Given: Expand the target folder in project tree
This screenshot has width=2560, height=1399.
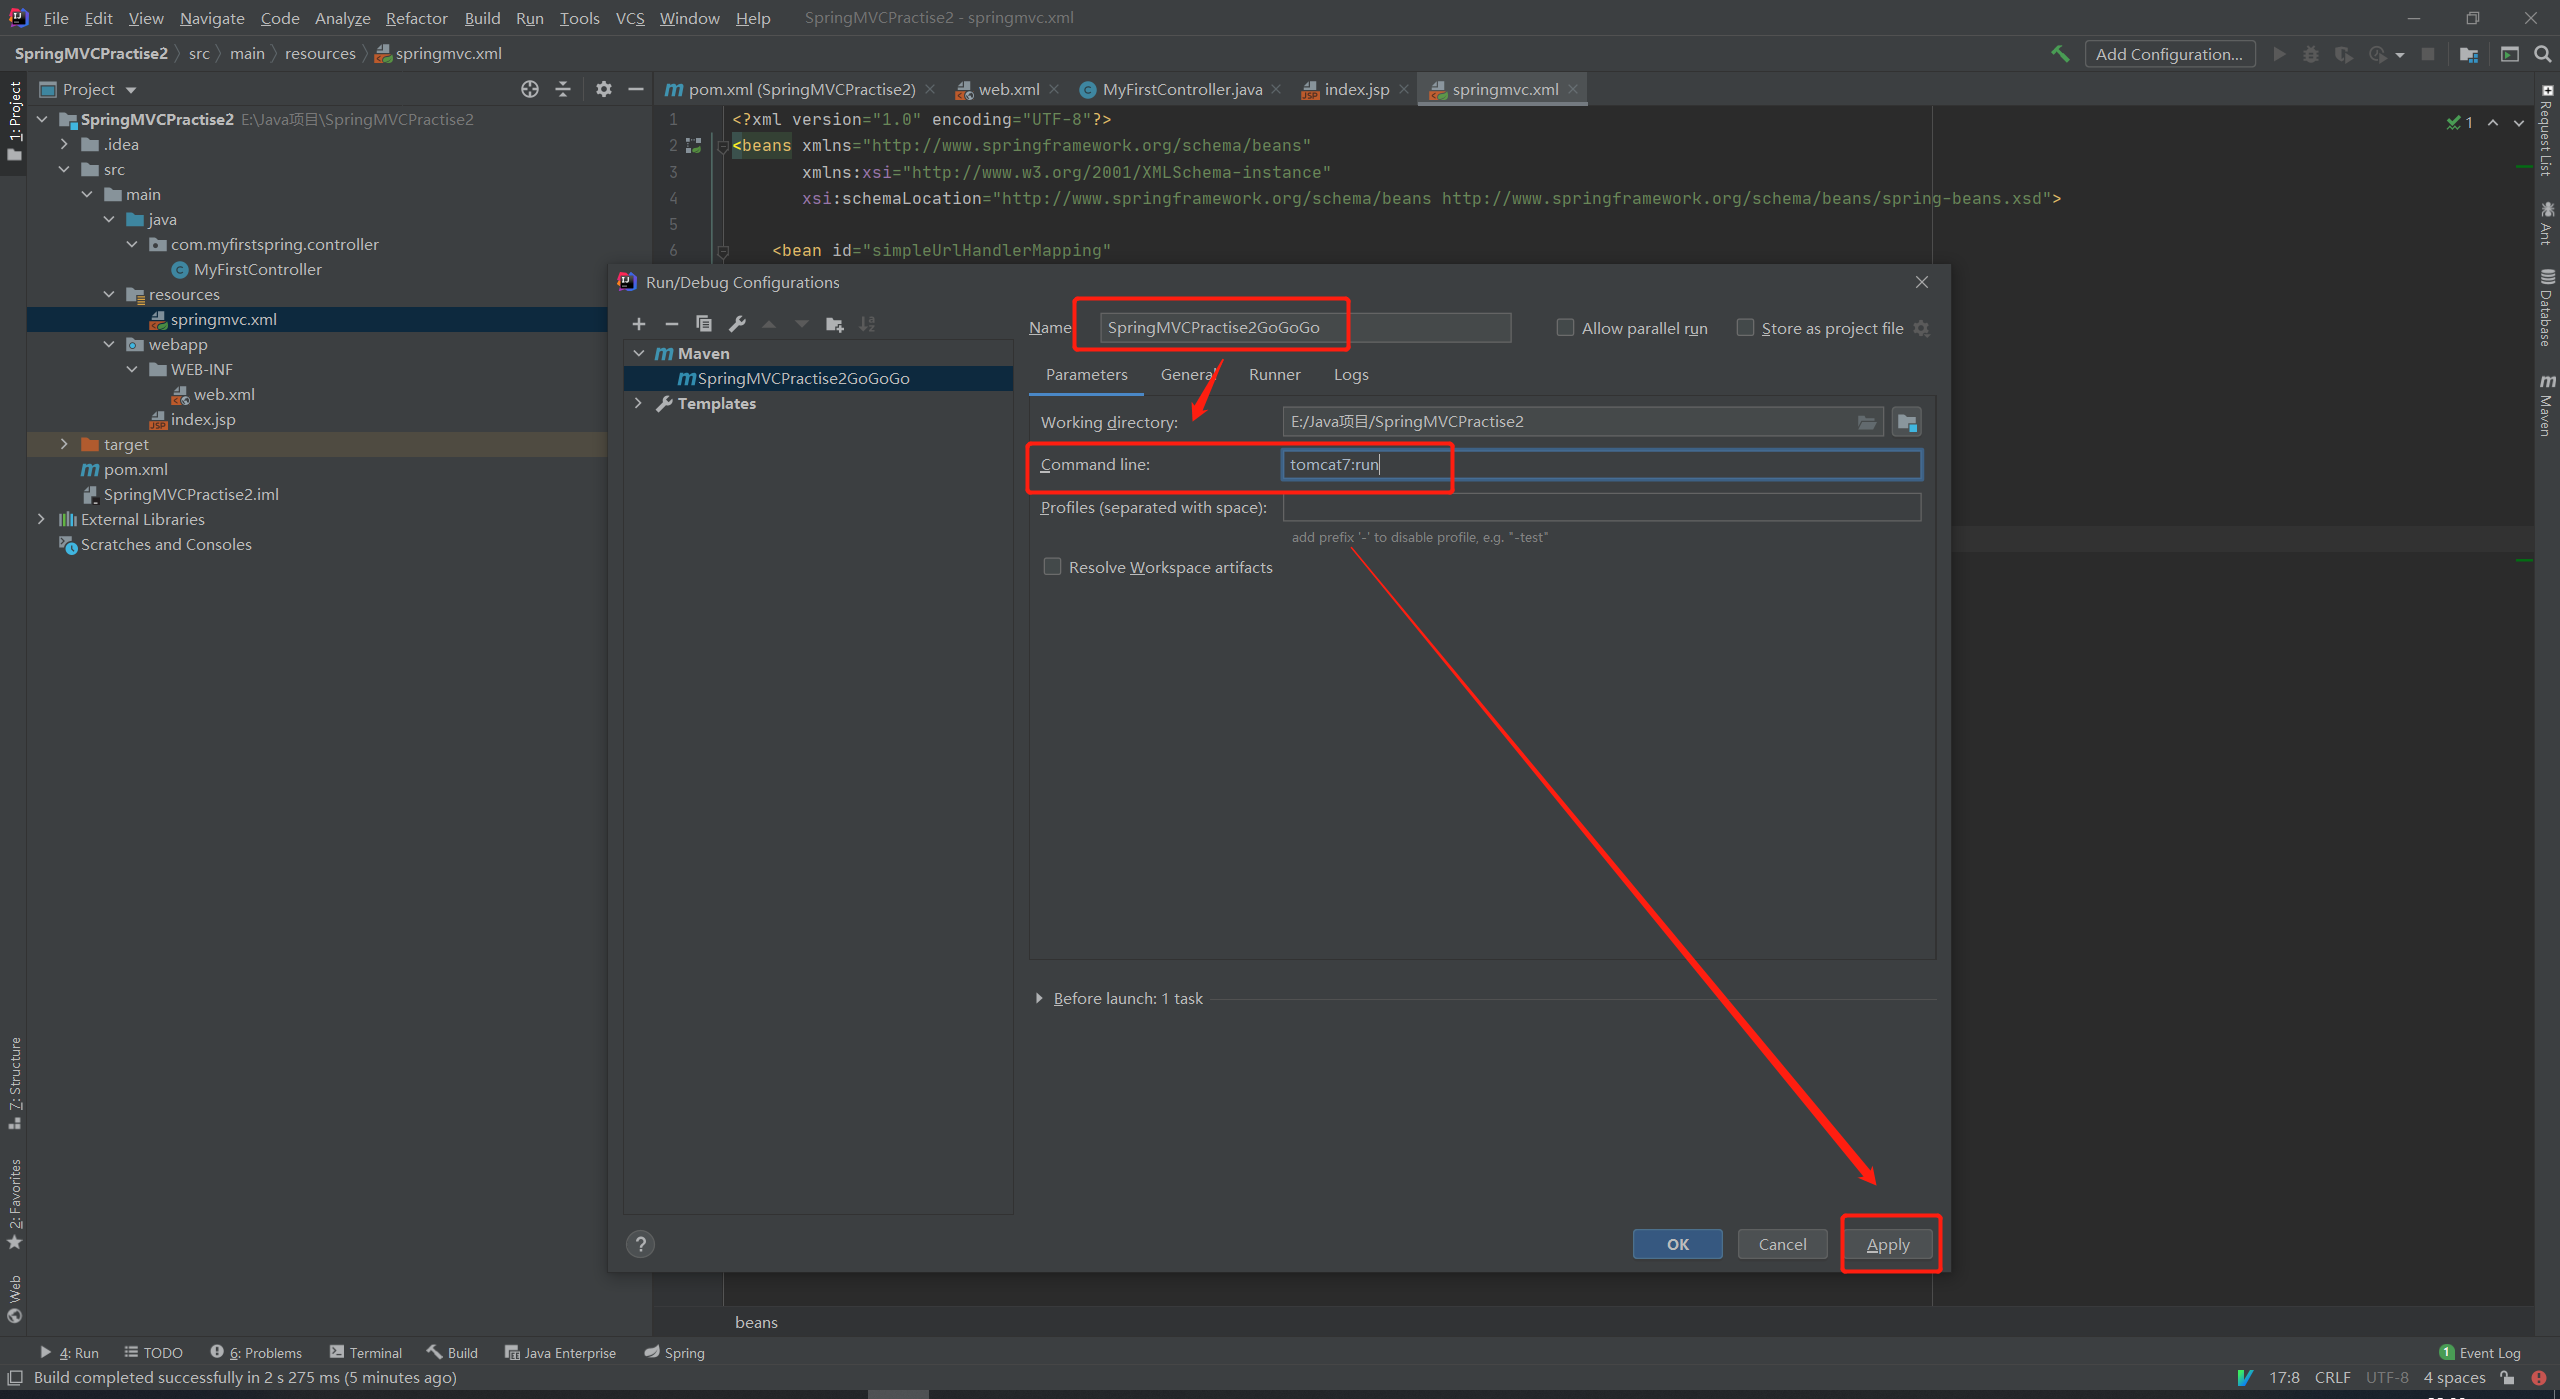Looking at the screenshot, I should (64, 444).
